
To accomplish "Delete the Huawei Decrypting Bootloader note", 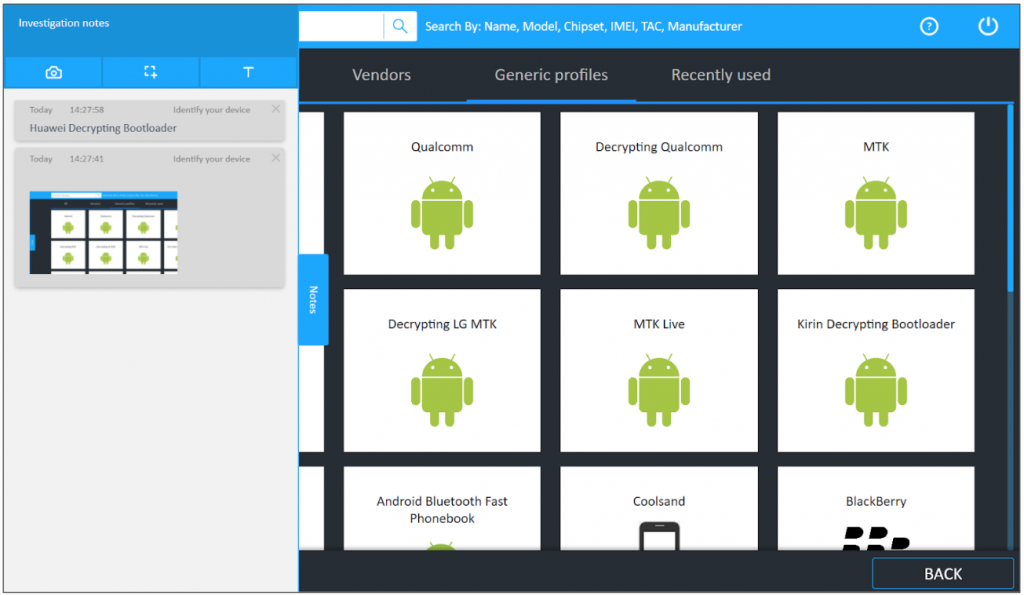I will pyautogui.click(x=276, y=109).
